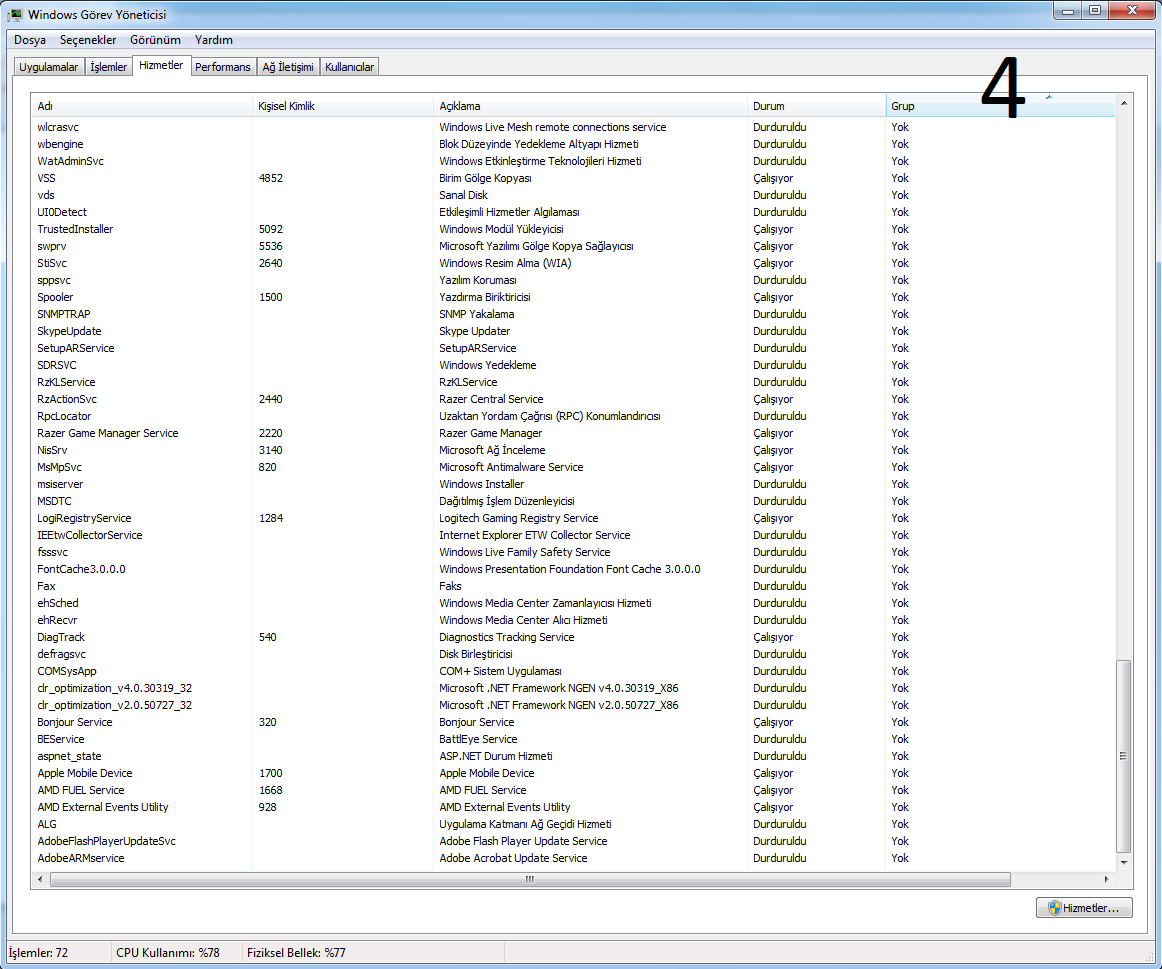
Task: Select the sppsvc service
Action: click(54, 281)
